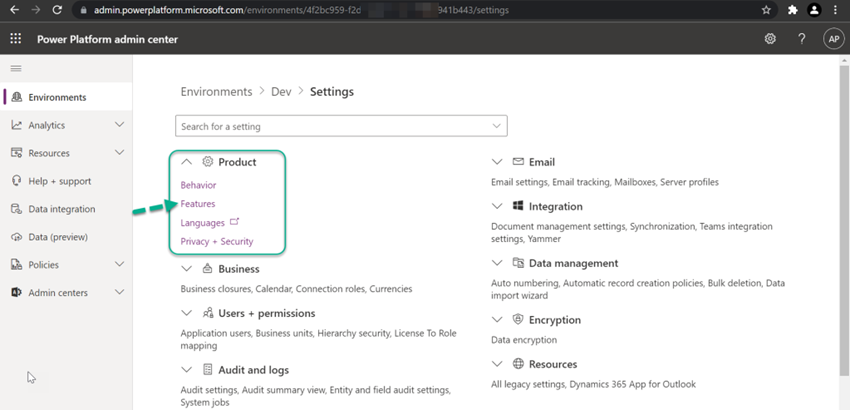The height and width of the screenshot is (410, 850).
Task: Expand the Encryption section chevron
Action: 497,319
